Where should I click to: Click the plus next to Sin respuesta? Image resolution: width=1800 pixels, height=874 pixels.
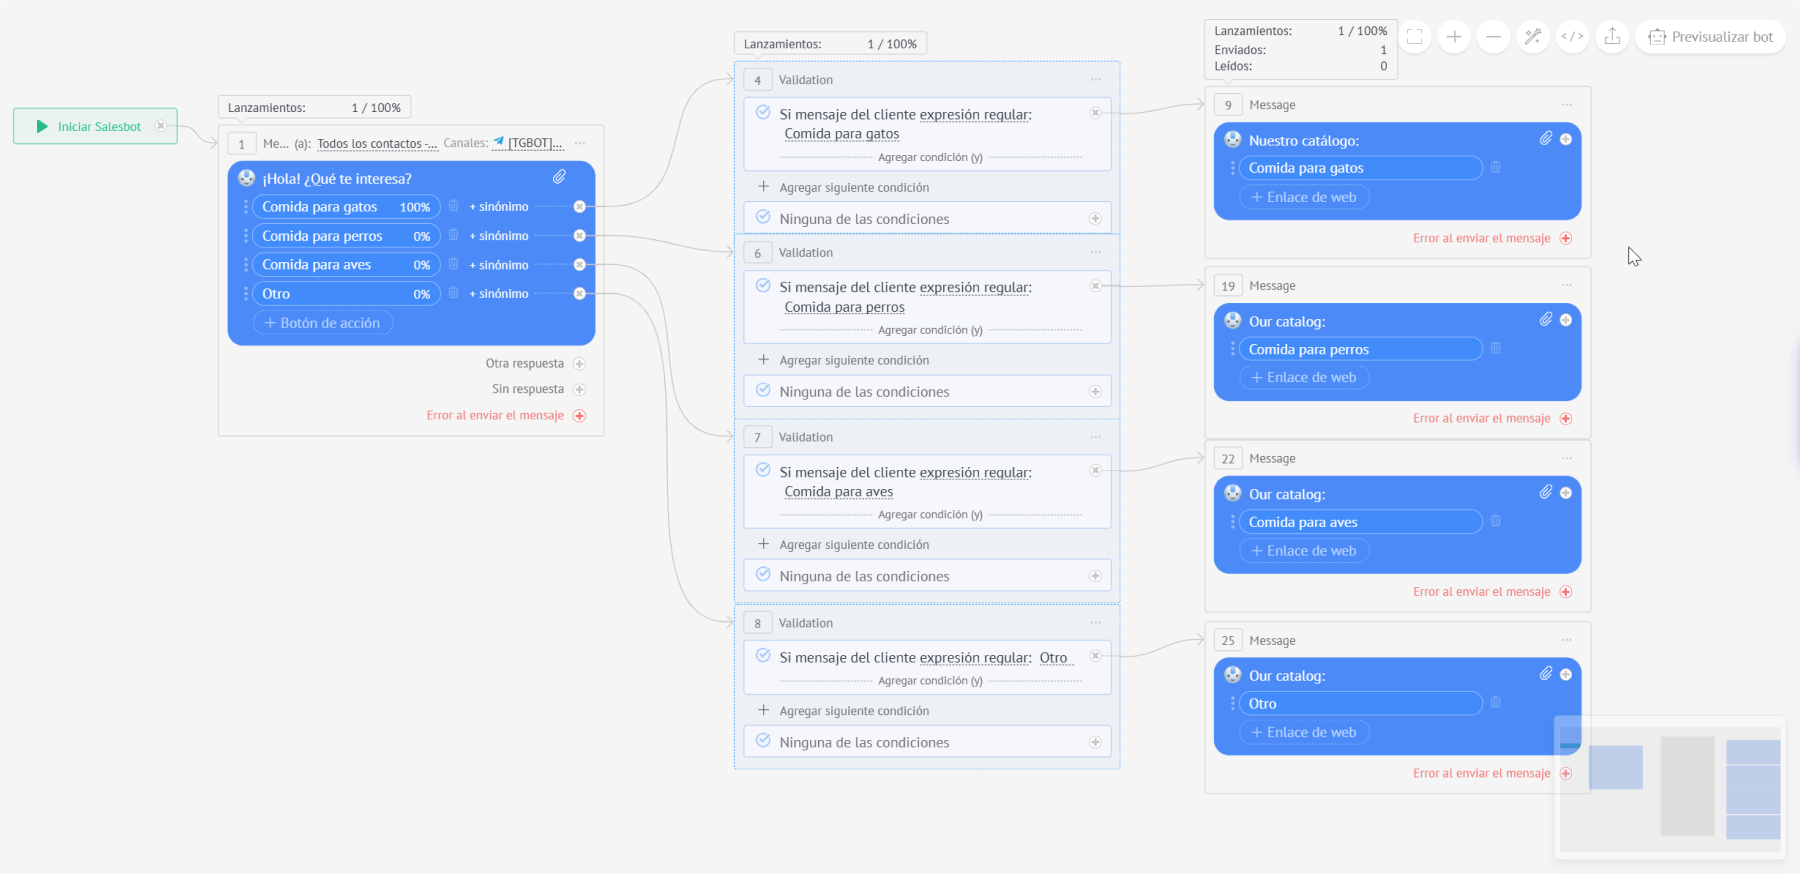tap(579, 390)
